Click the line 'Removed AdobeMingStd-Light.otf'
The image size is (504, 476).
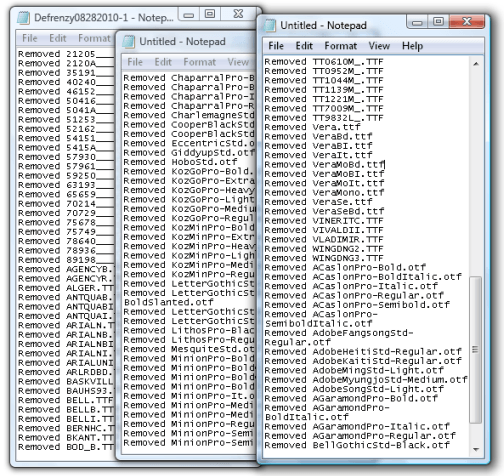pos(354,370)
